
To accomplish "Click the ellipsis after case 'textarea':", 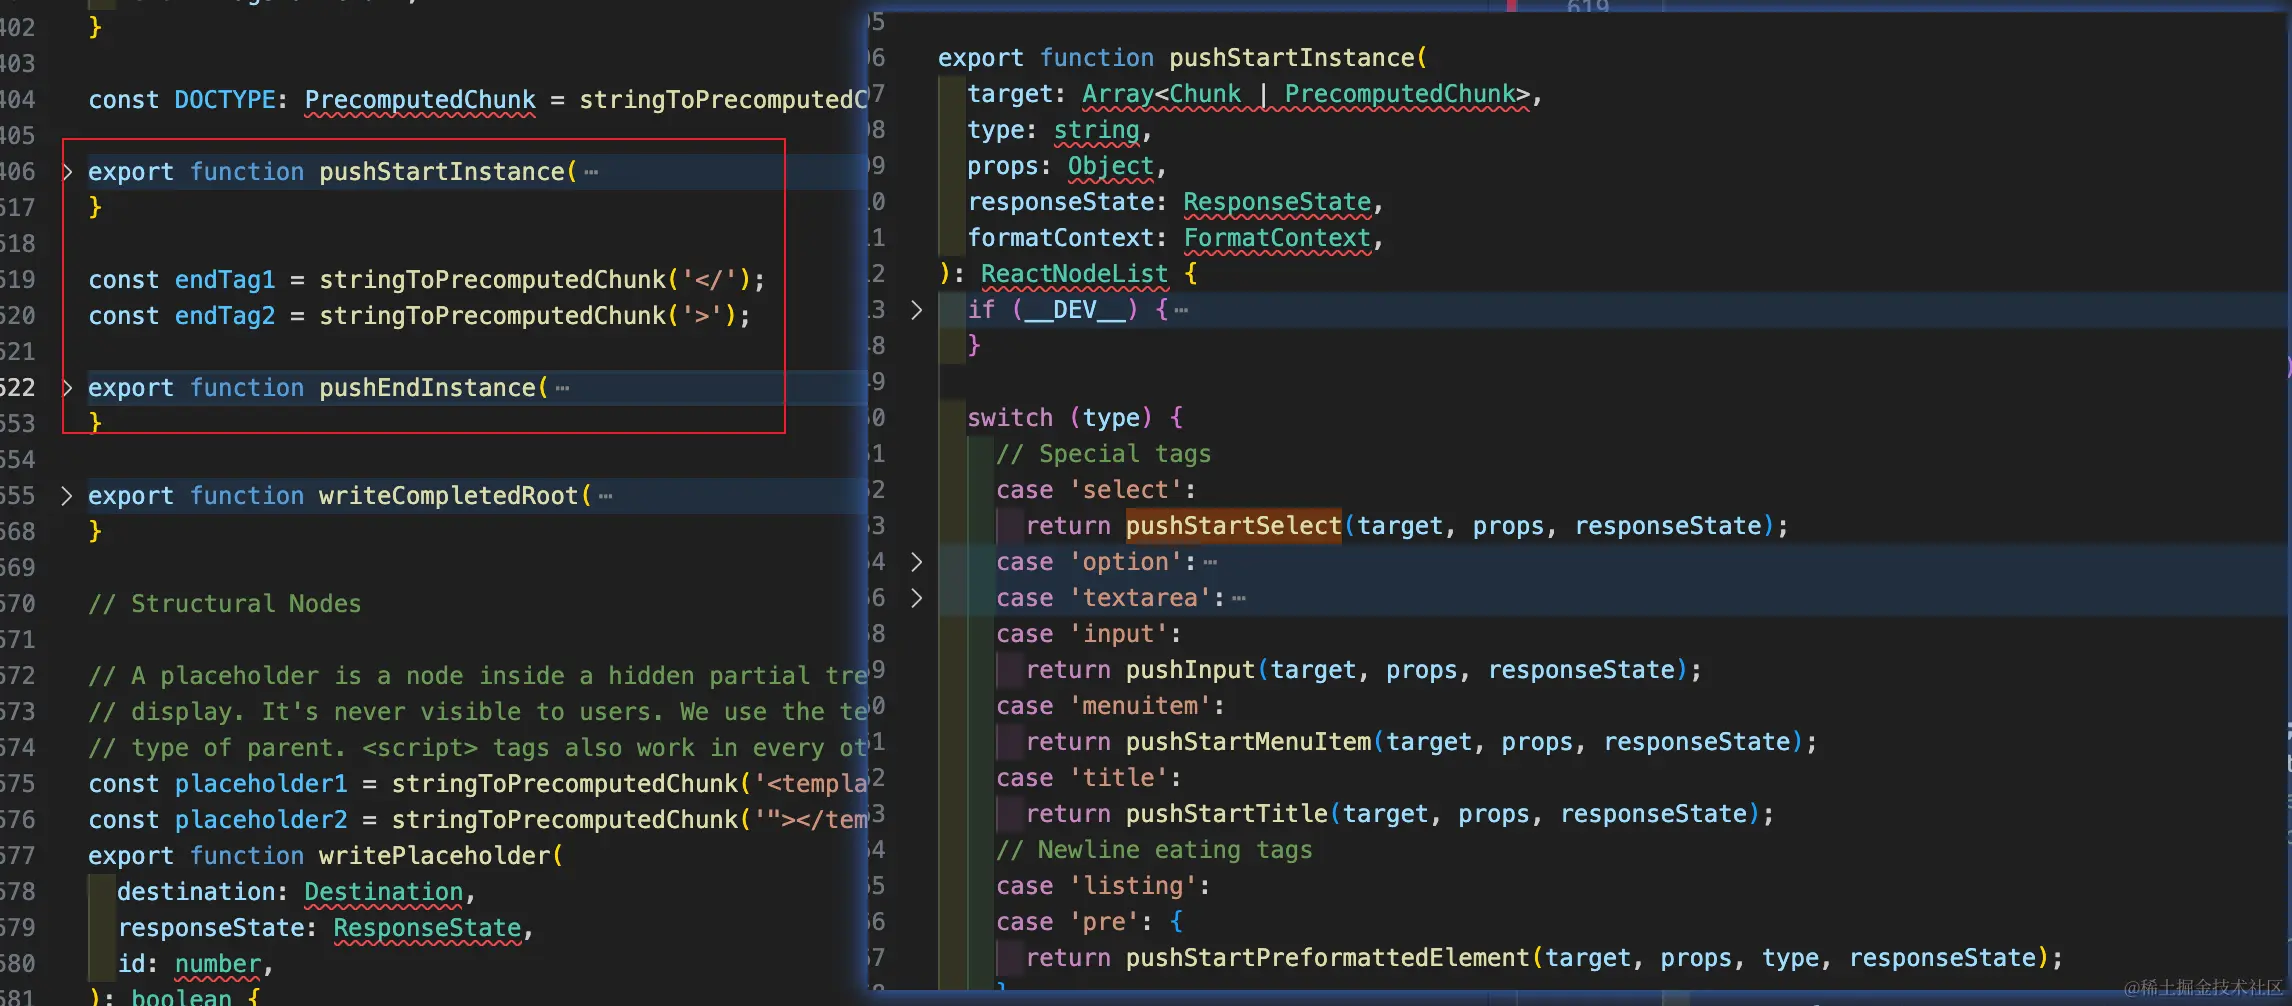I will (x=1239, y=599).
